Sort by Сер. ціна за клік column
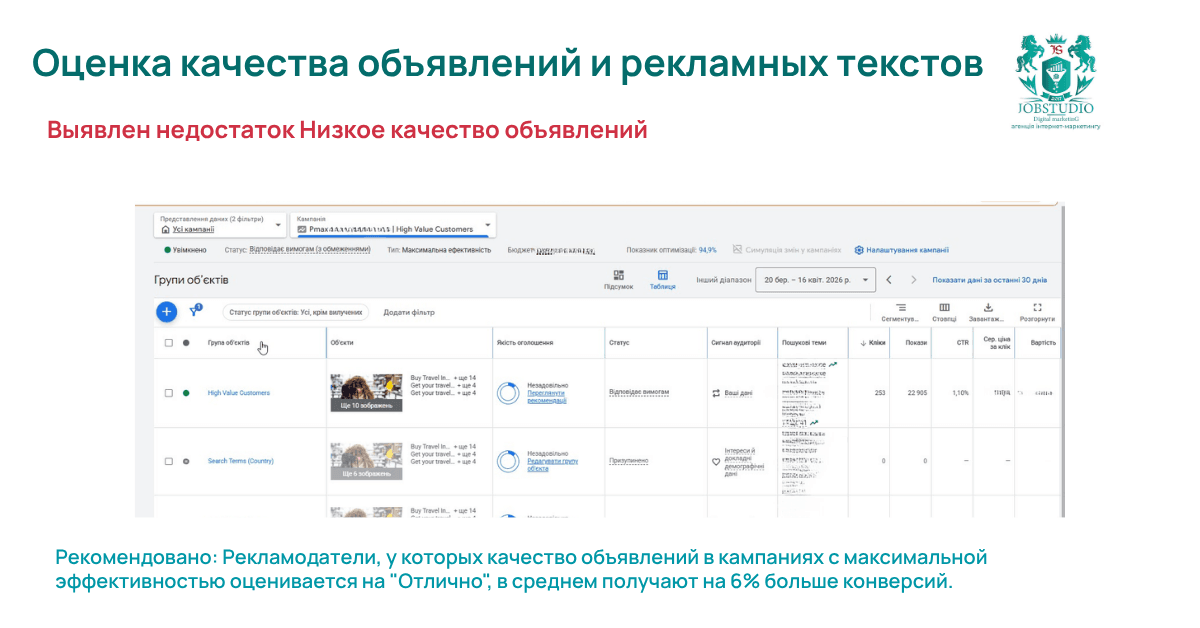This screenshot has height=628, width=1200. tap(996, 342)
